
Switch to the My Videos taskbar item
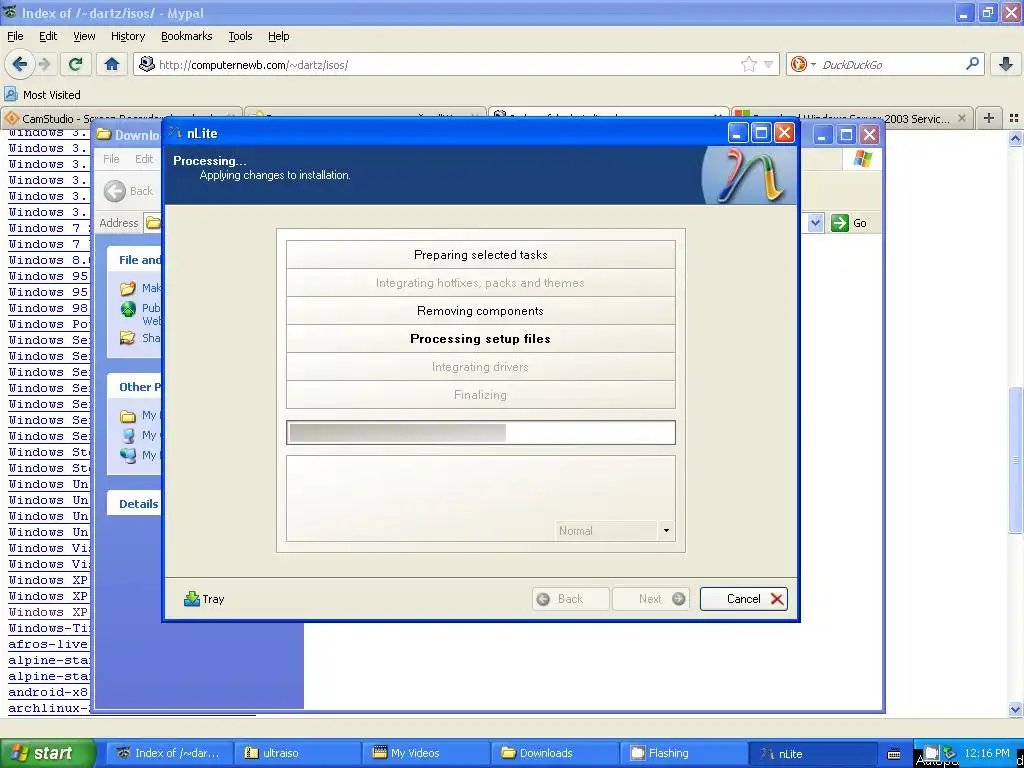[x=423, y=753]
